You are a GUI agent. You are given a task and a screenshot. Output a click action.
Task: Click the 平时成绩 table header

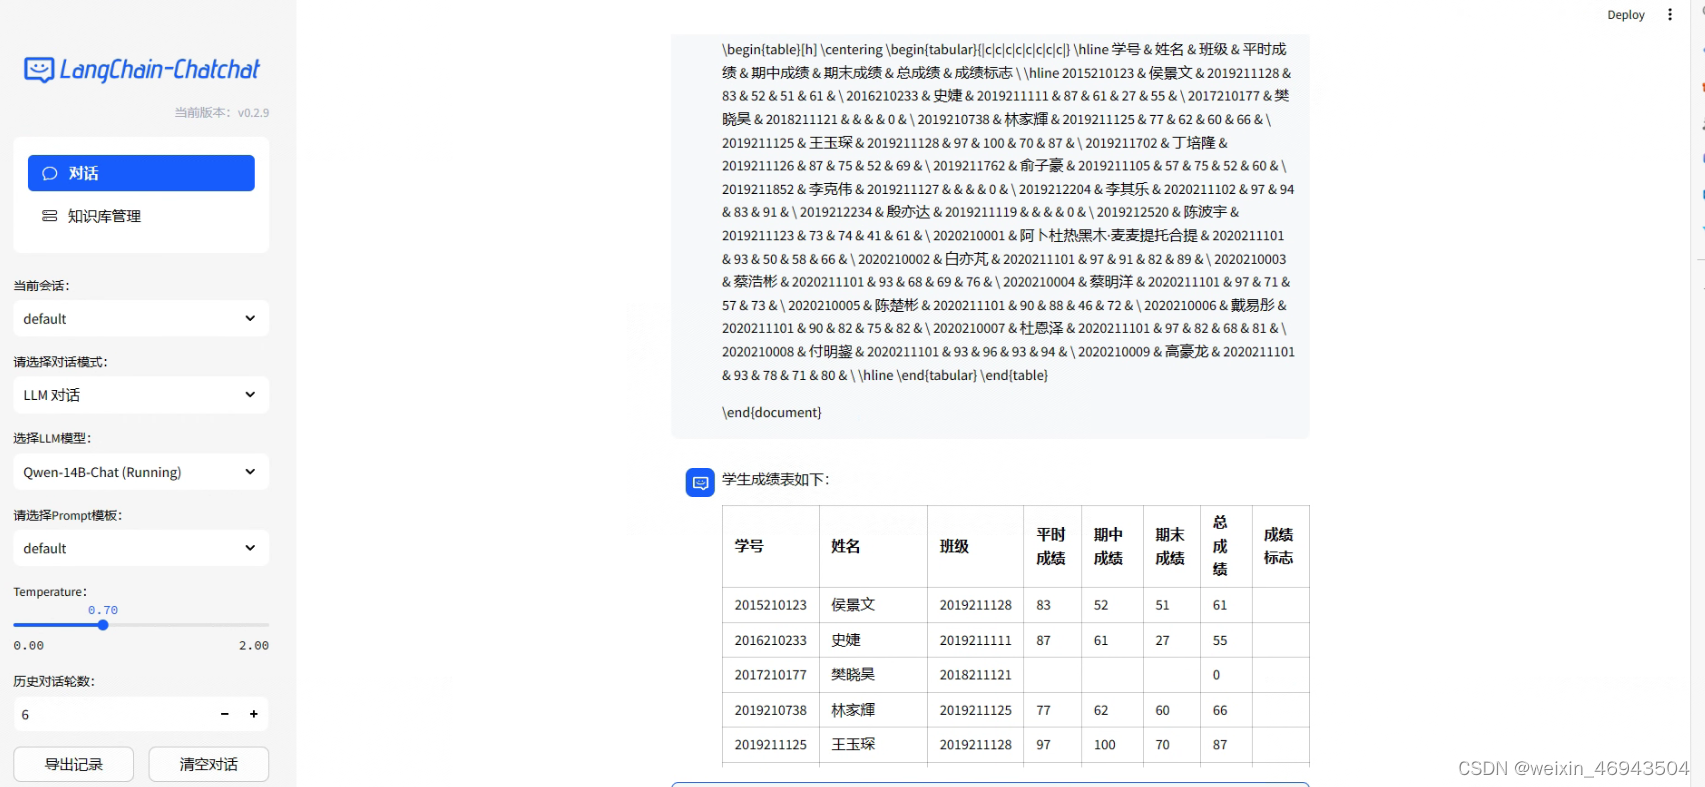[x=1053, y=546]
